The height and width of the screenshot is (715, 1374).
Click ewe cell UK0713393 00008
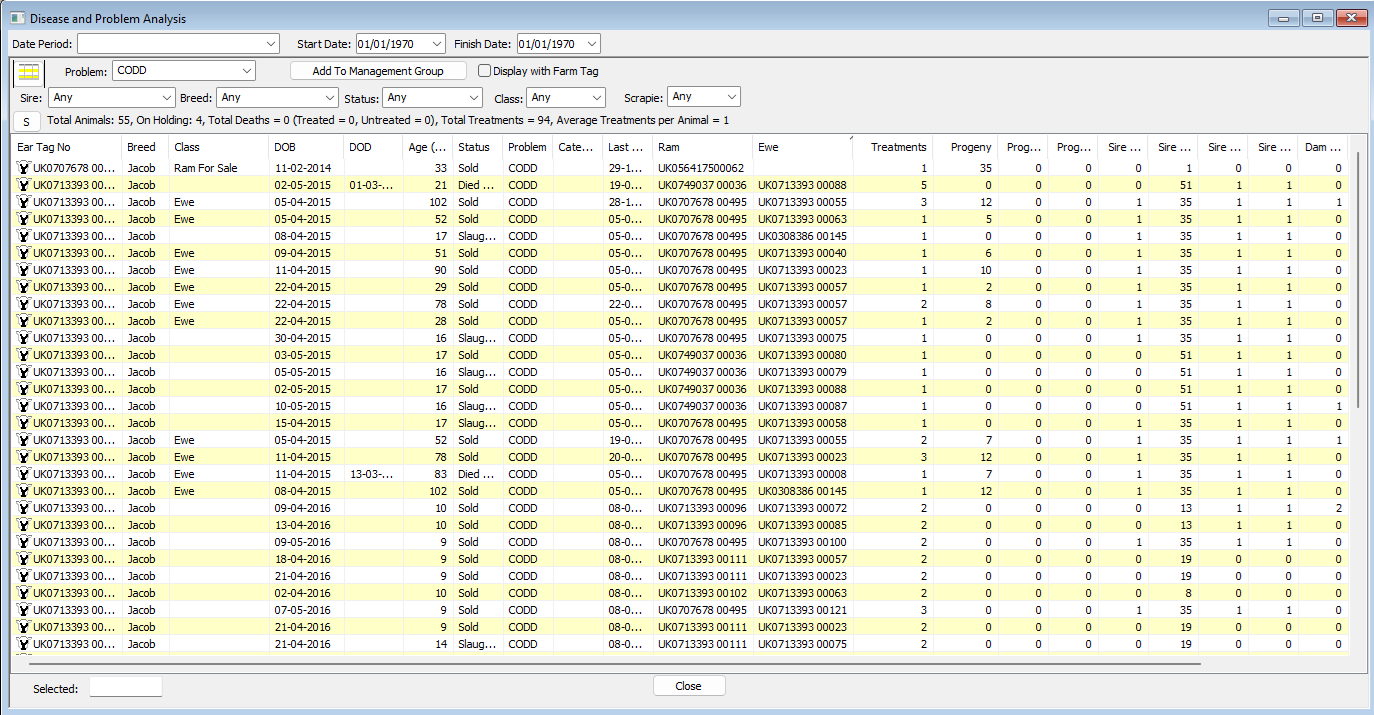pyautogui.click(x=802, y=474)
